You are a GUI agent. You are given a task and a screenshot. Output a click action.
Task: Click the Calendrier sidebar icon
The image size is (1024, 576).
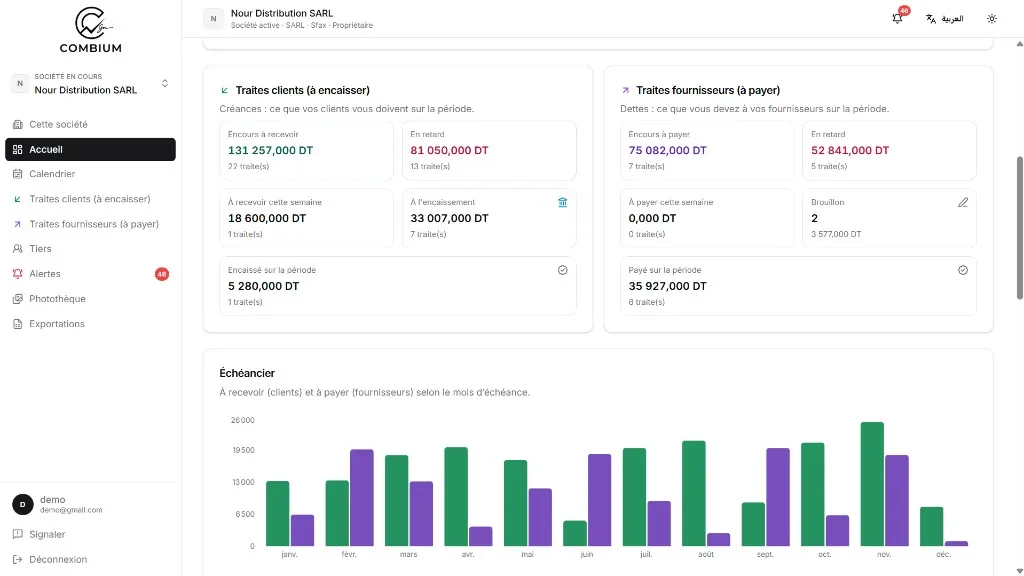[x=18, y=174]
